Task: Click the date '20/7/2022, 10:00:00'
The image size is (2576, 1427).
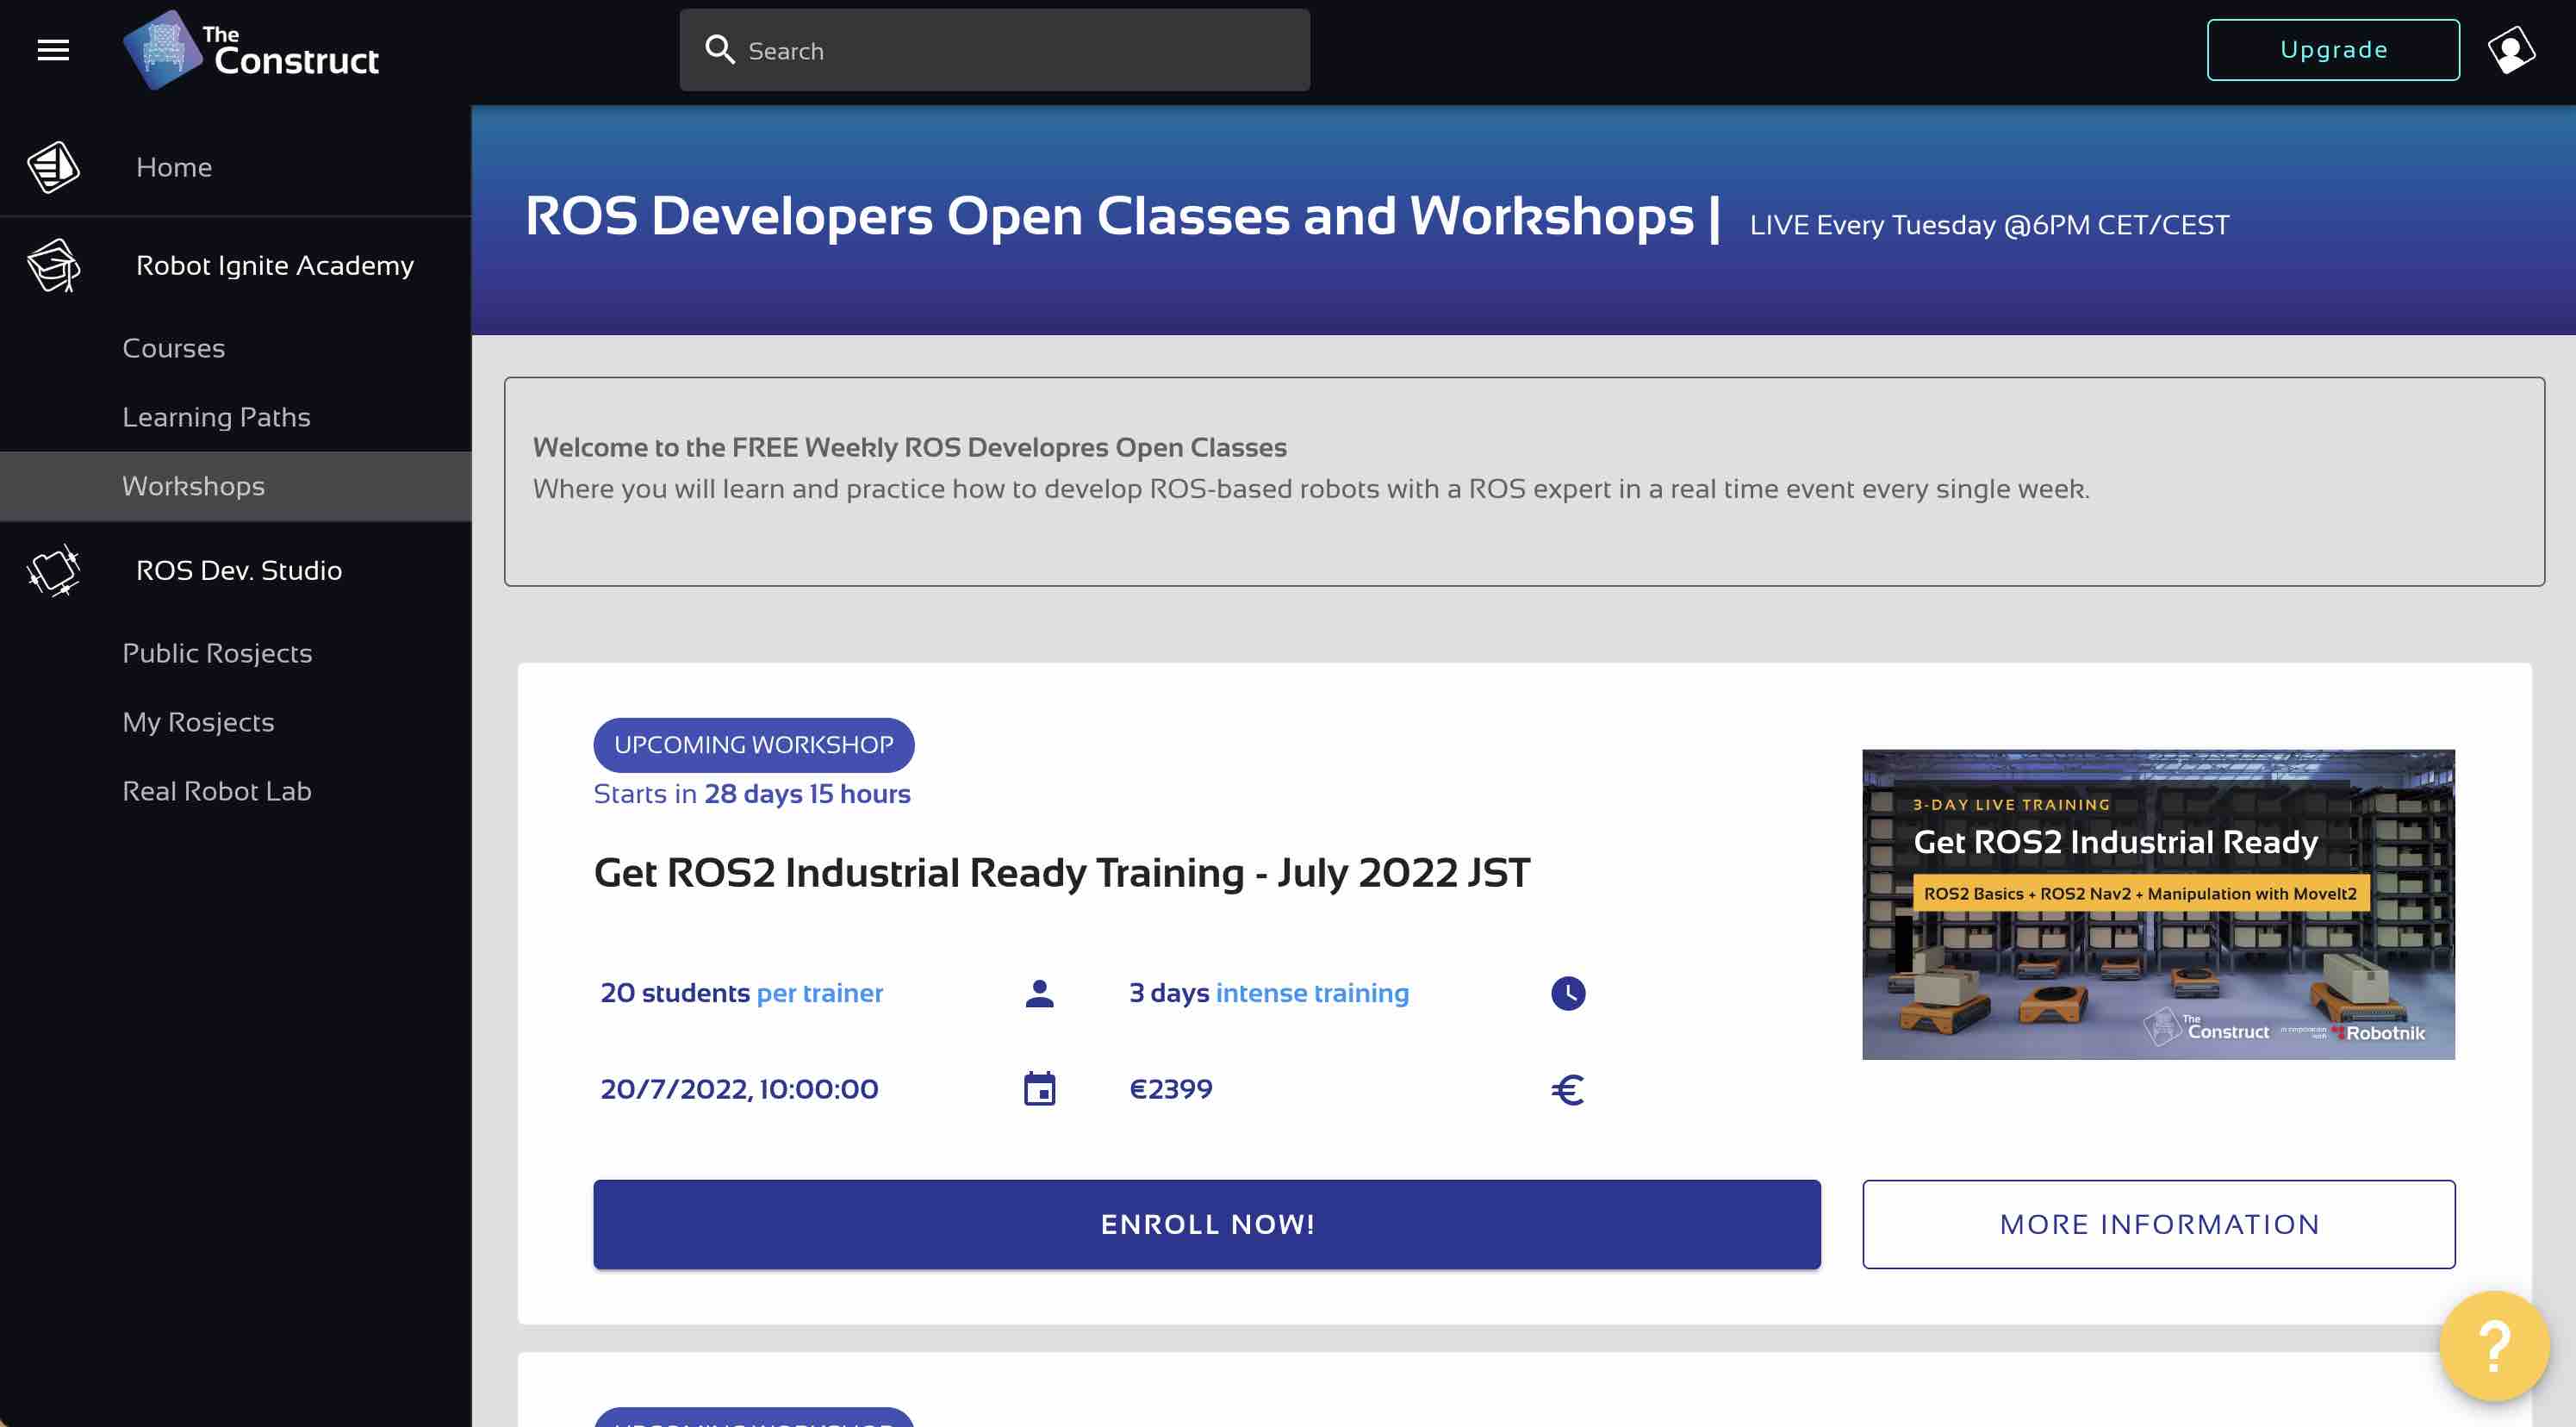Action: coord(739,1089)
